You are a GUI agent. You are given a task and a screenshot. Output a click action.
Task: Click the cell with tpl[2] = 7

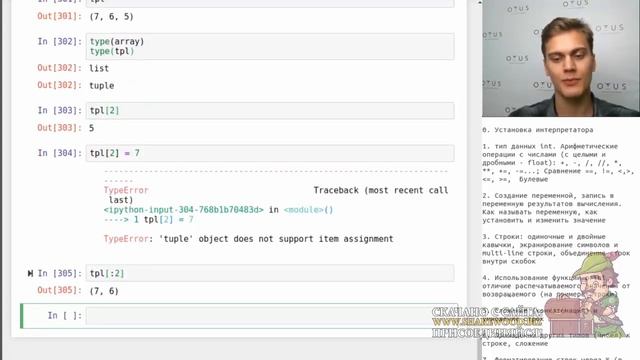pos(270,153)
